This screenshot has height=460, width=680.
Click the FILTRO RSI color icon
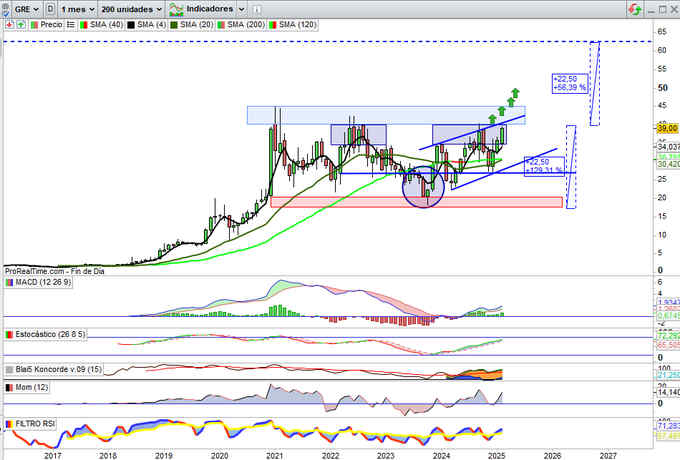click(x=9, y=424)
